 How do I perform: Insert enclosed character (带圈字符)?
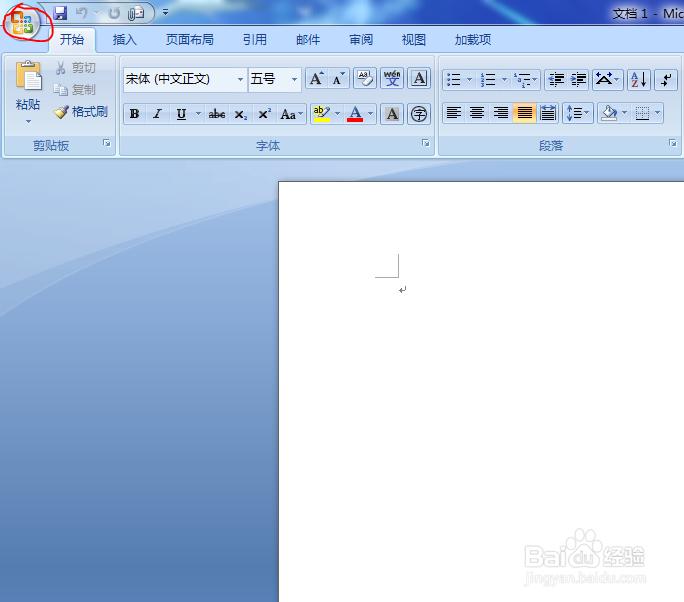[419, 114]
